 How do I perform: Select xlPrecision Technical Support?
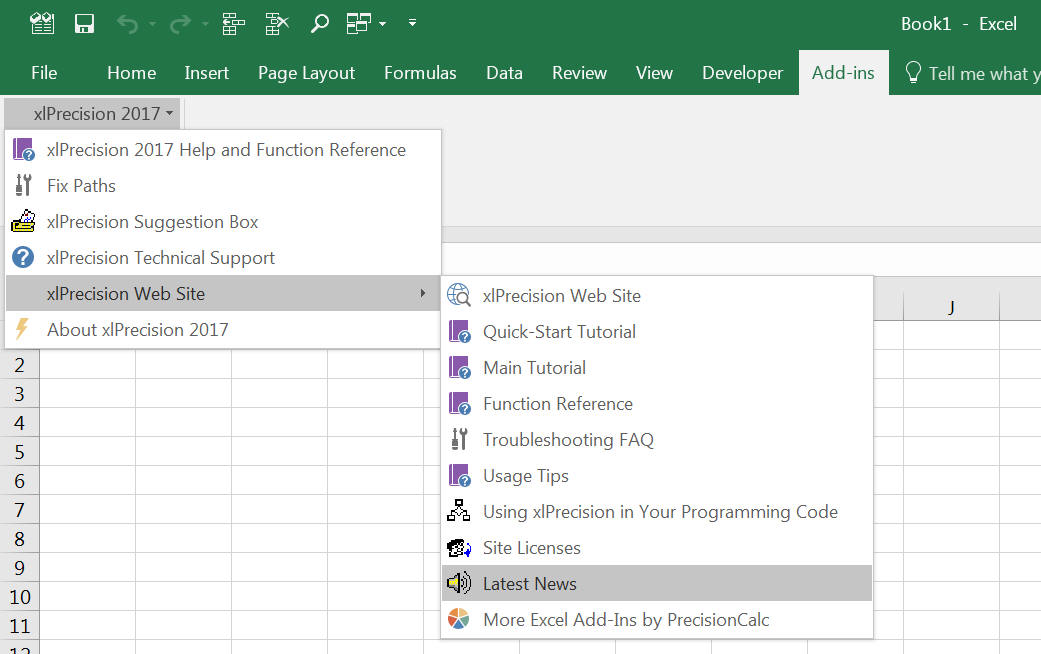[223, 257]
